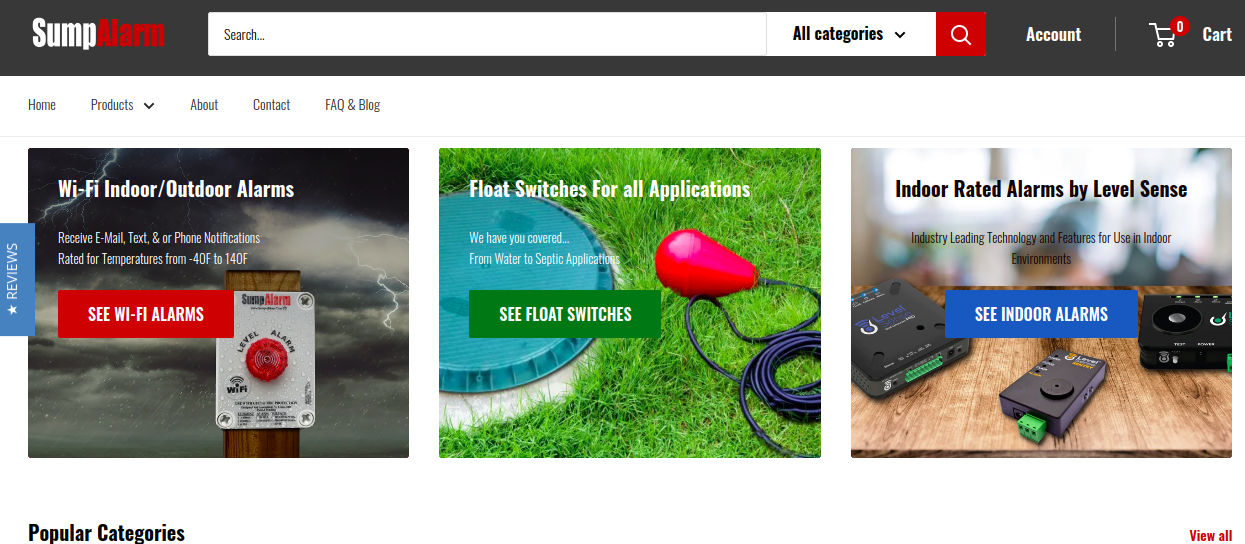Click View all popular categories
Image resolution: width=1245 pixels, height=544 pixels.
[x=1210, y=535]
